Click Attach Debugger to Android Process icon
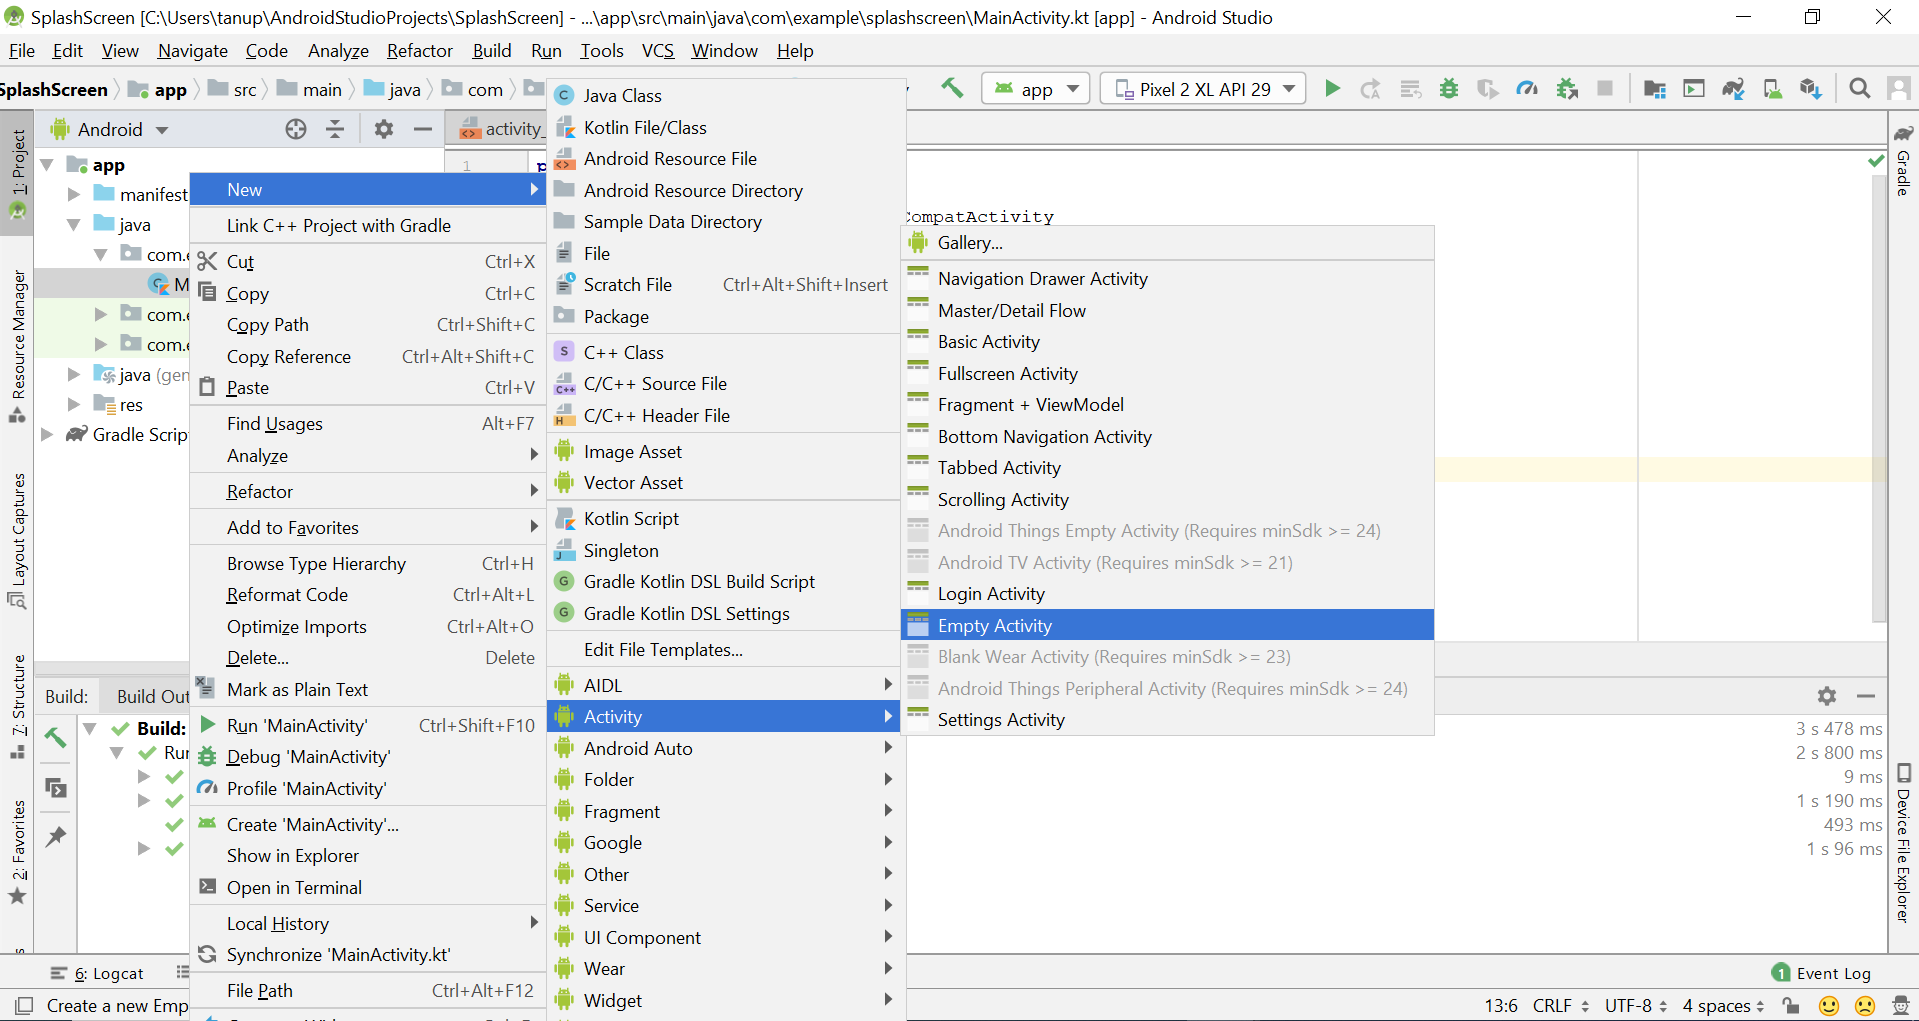Image resolution: width=1919 pixels, height=1021 pixels. click(1566, 89)
